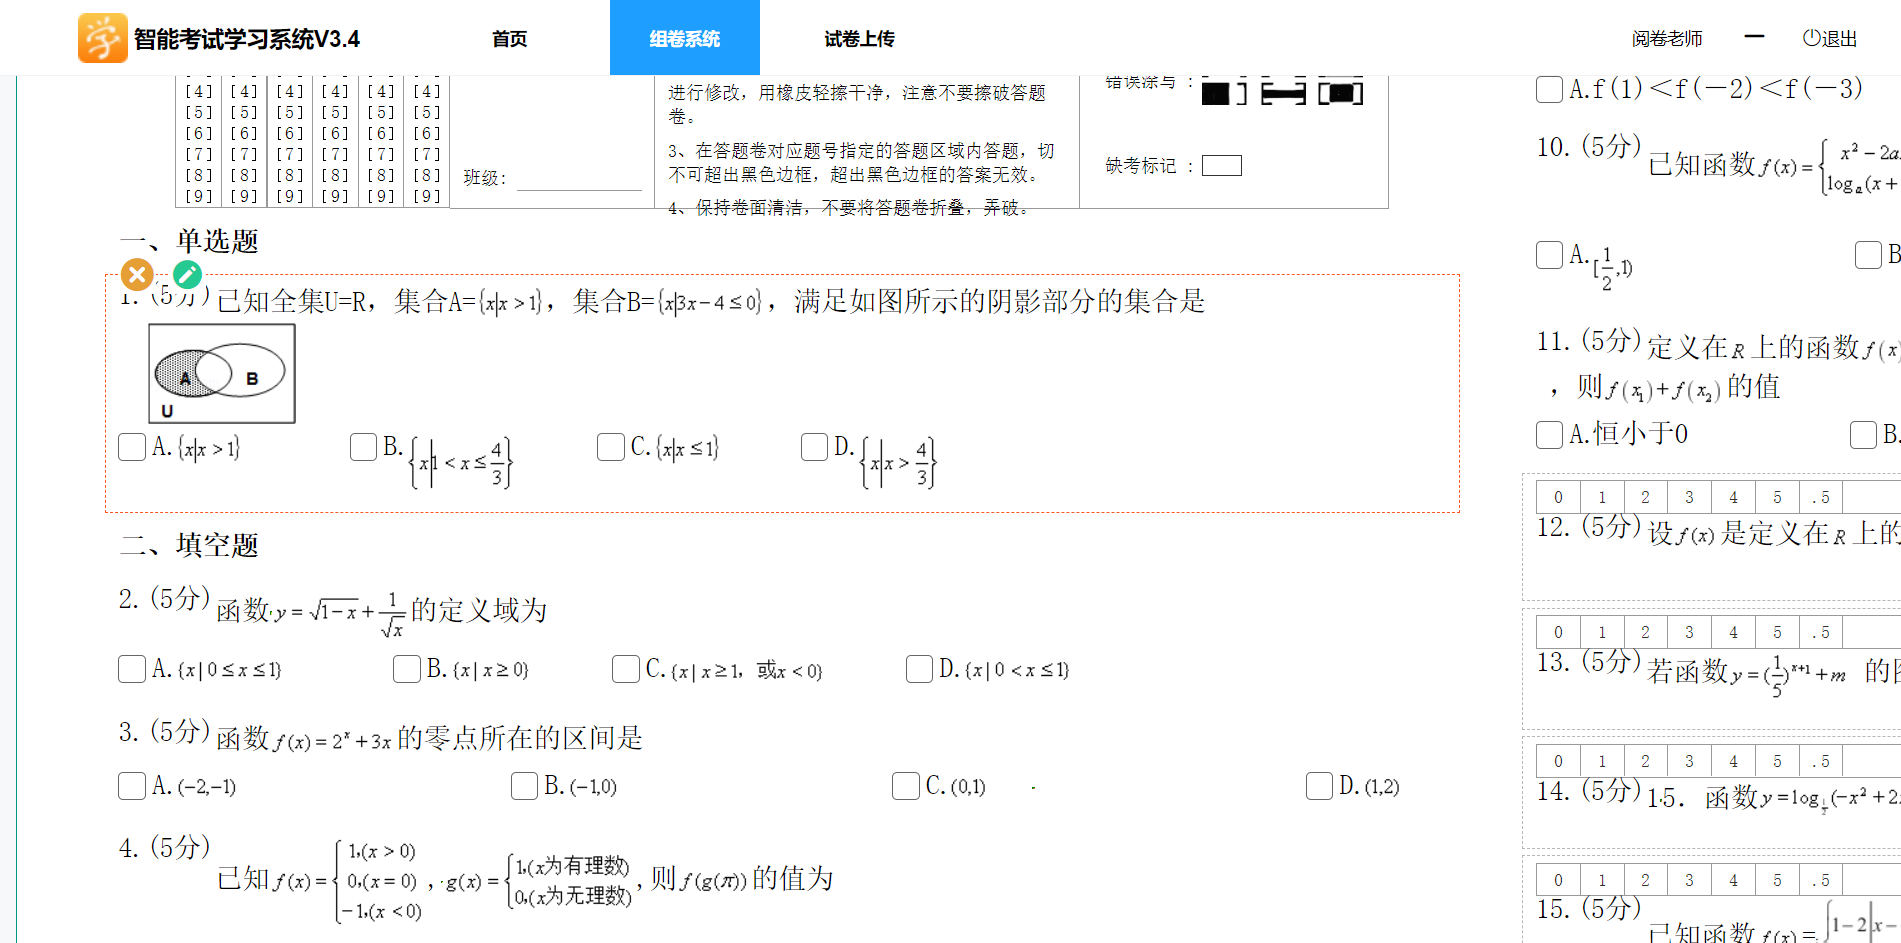Select score 2 for question 14
The height and width of the screenshot is (943, 1901).
point(1645,761)
